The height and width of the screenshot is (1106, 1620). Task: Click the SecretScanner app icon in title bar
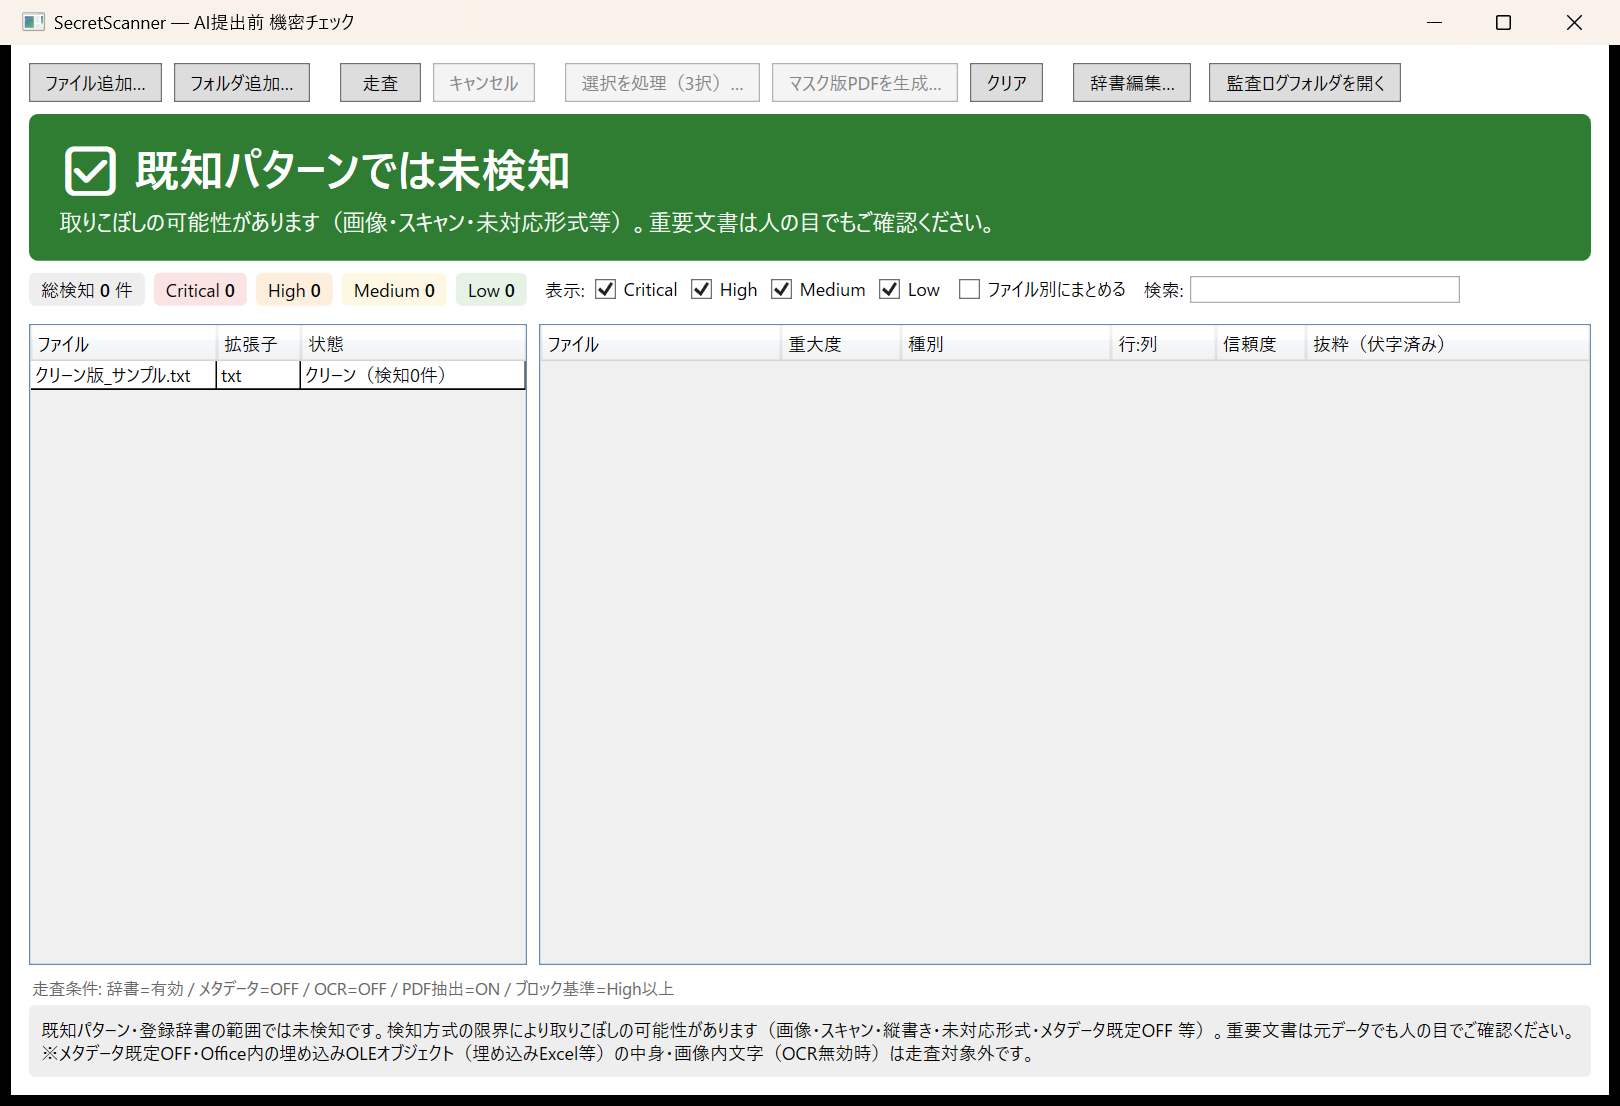click(34, 22)
